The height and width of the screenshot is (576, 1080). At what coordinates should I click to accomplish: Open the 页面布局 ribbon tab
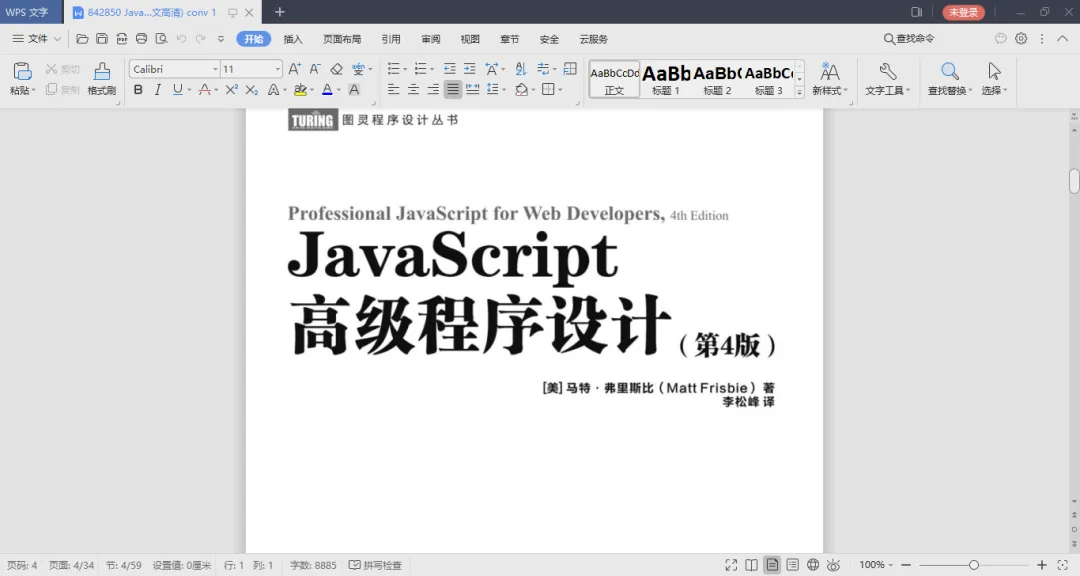click(342, 39)
